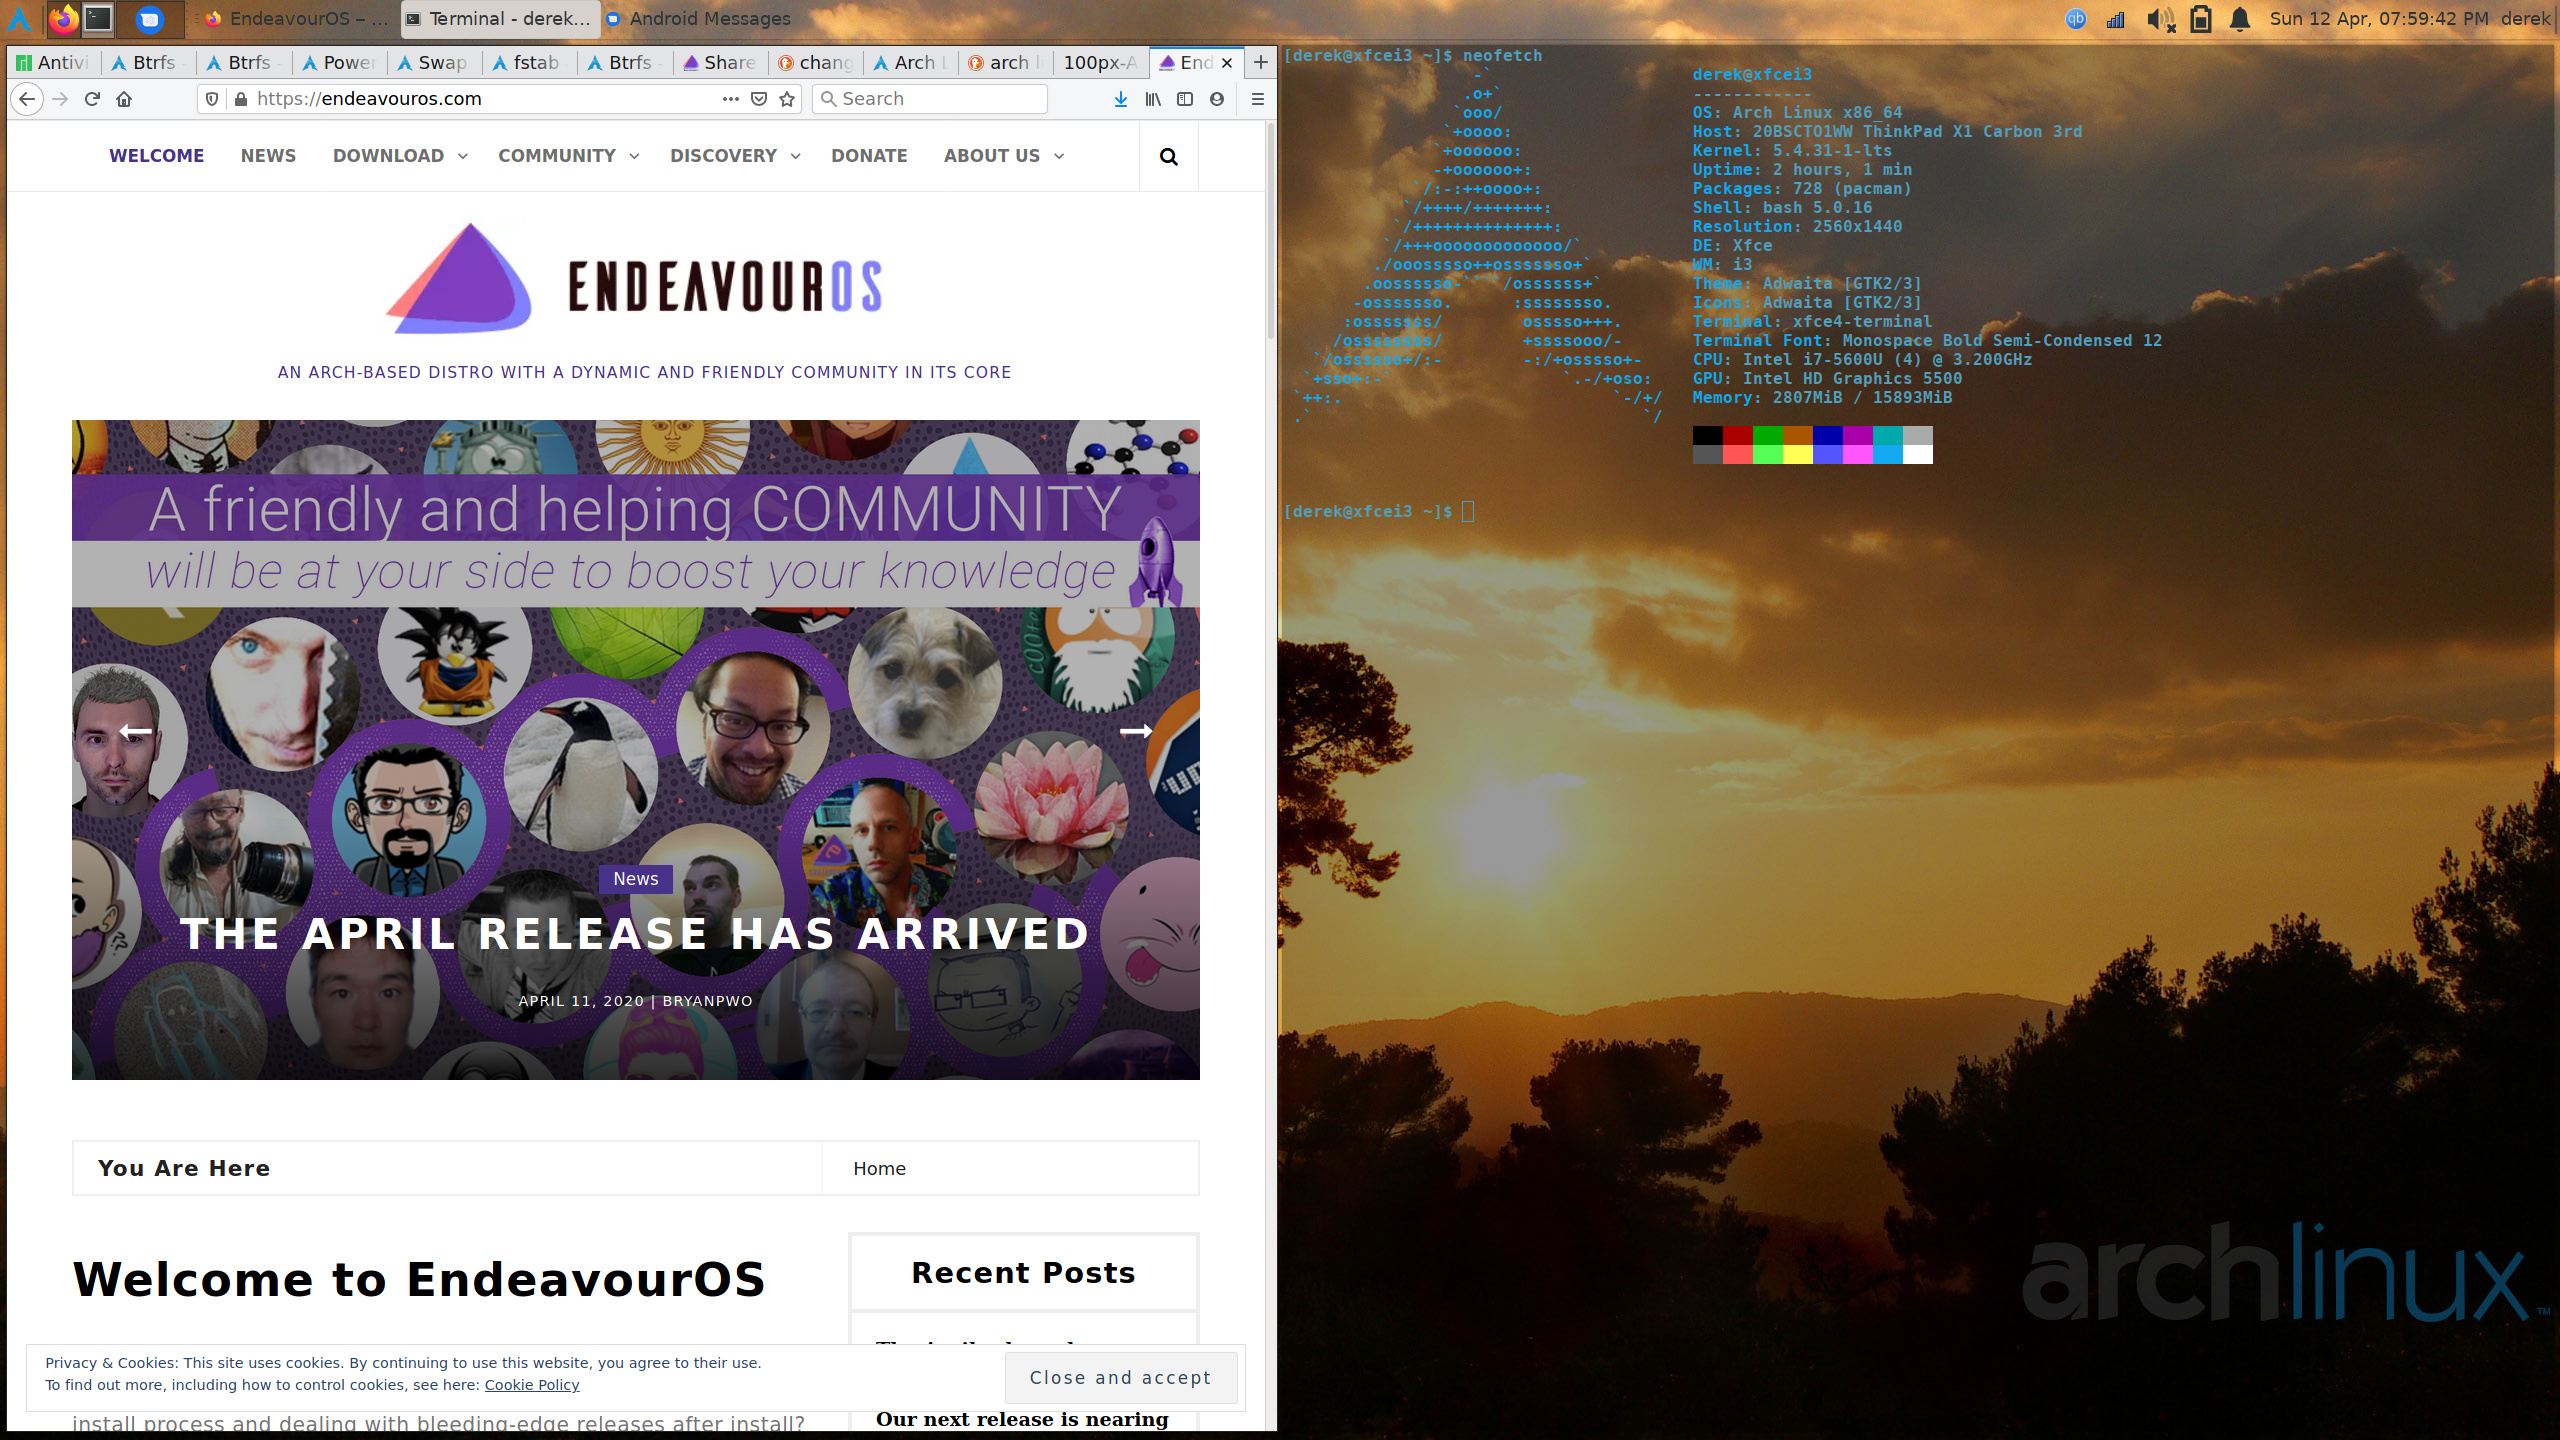Viewport: 2560px width, 1440px height.
Task: Open the Cookie Policy link
Action: (532, 1385)
